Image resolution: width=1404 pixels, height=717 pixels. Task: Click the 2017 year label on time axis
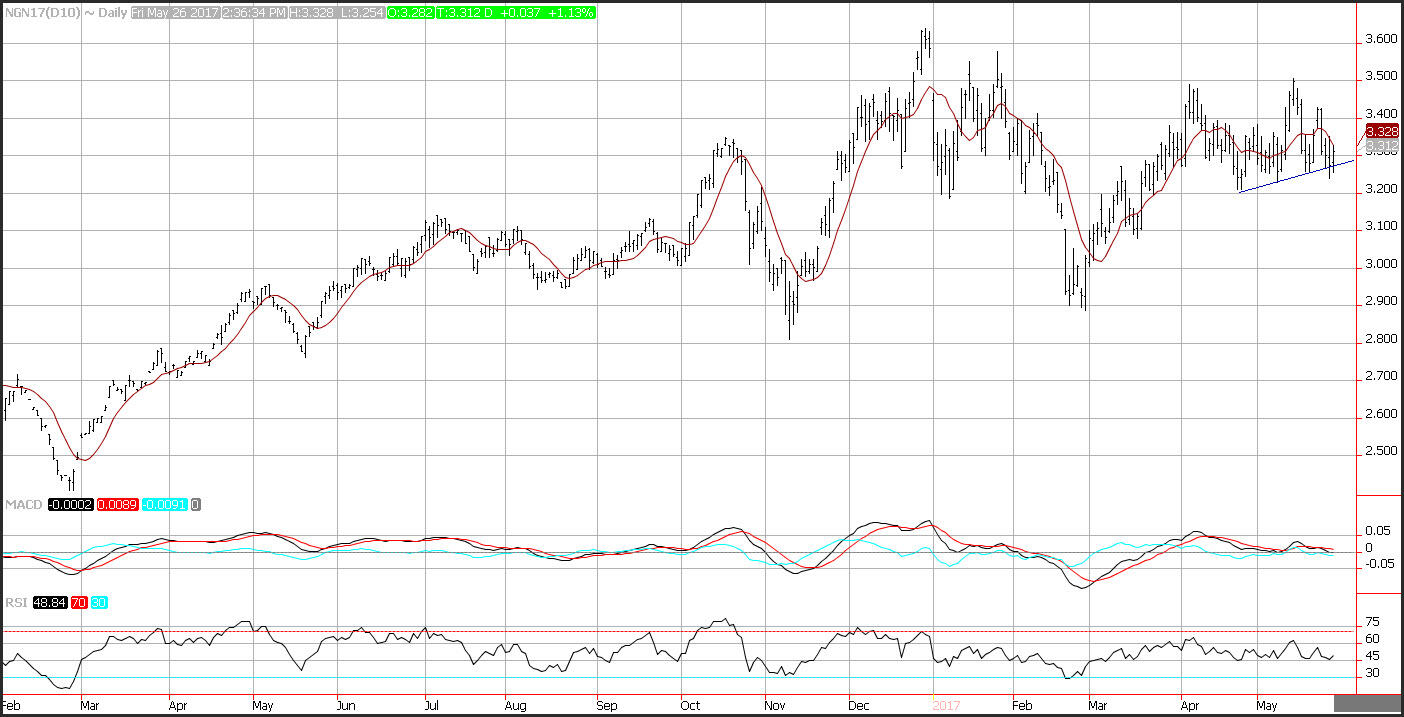click(946, 704)
